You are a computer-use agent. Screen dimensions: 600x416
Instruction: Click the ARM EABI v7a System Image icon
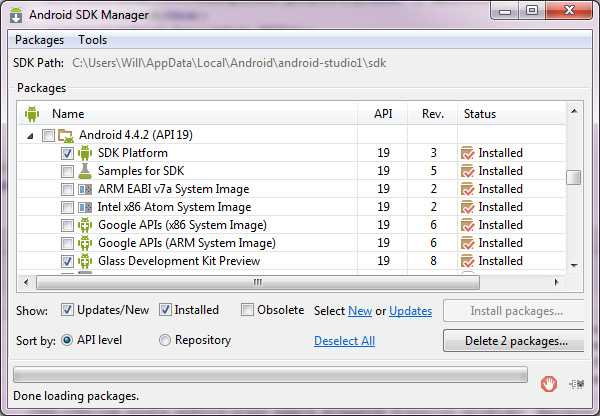85,189
